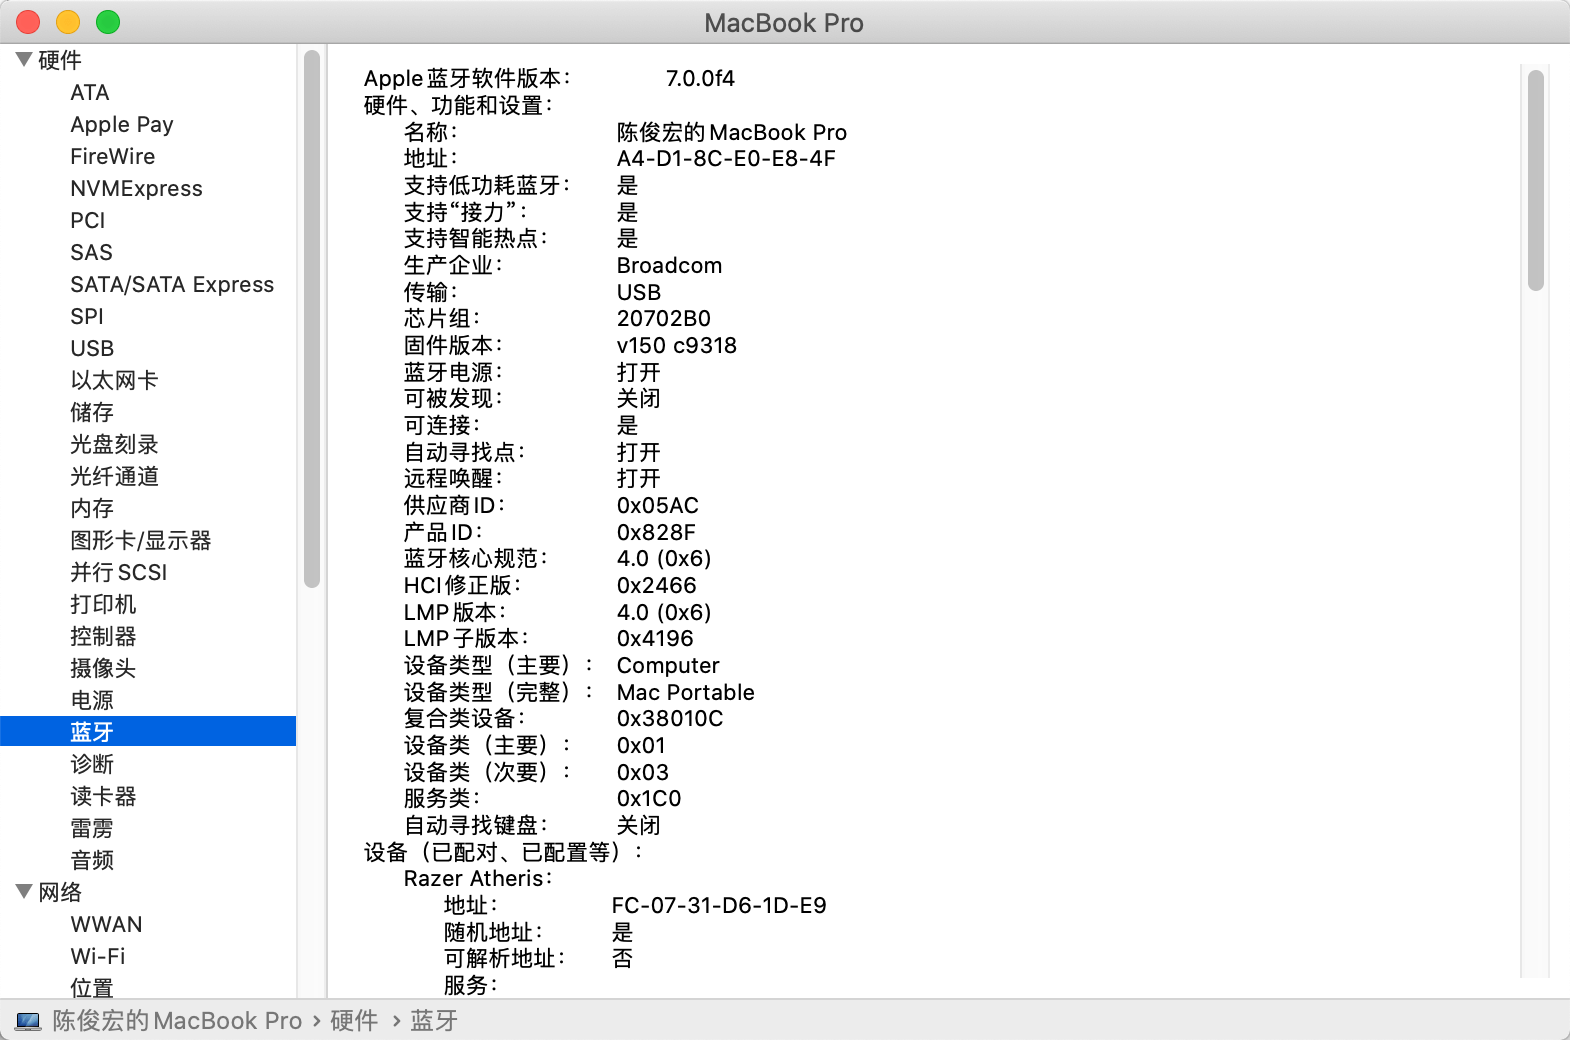
Task: Select Wi-Fi under 网络
Action: point(98,957)
